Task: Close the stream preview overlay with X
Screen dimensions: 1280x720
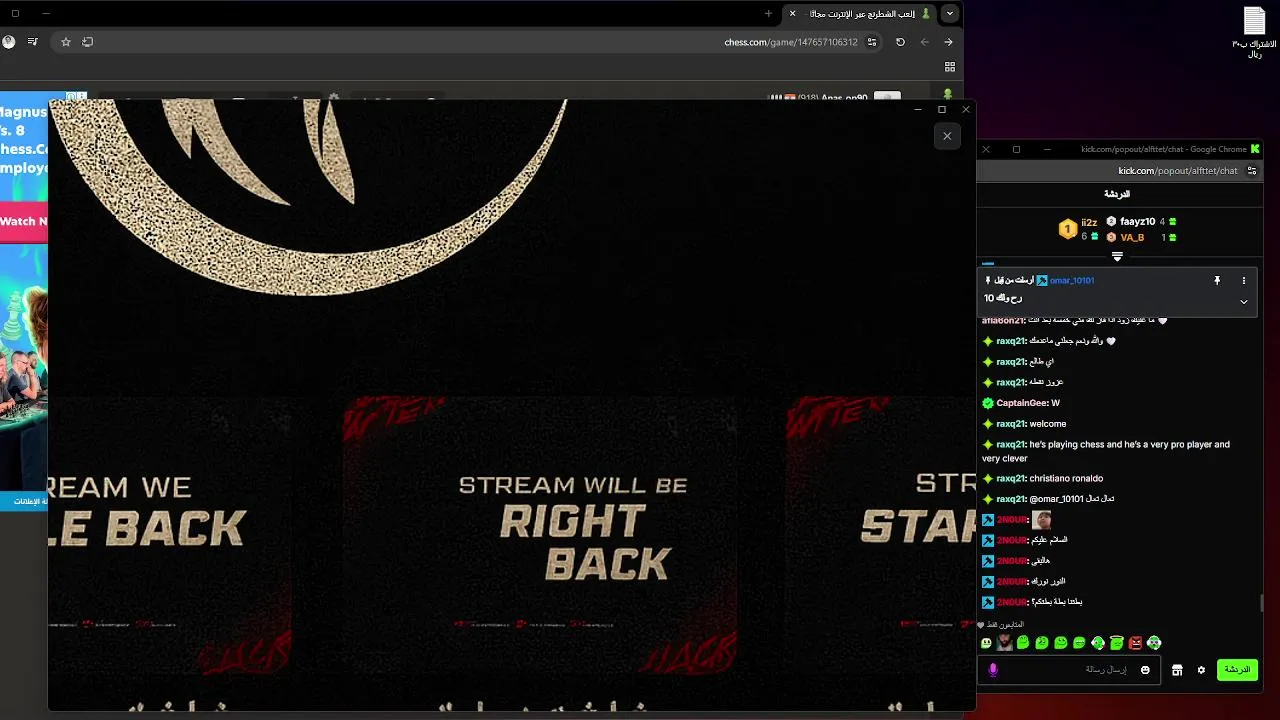Action: coord(947,136)
